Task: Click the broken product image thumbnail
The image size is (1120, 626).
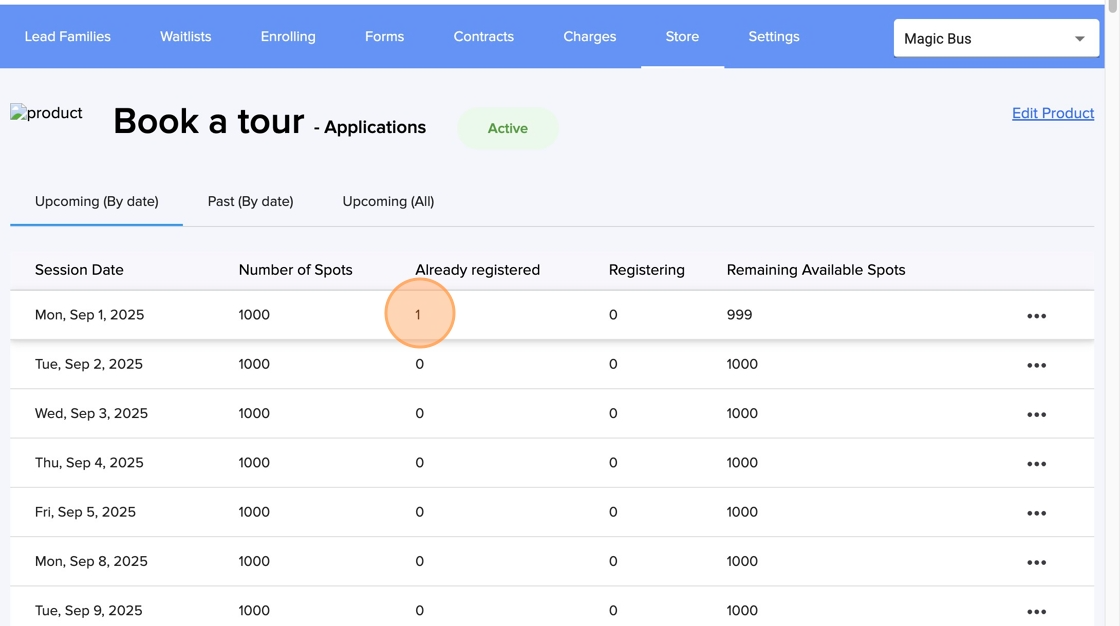Action: [x=46, y=113]
